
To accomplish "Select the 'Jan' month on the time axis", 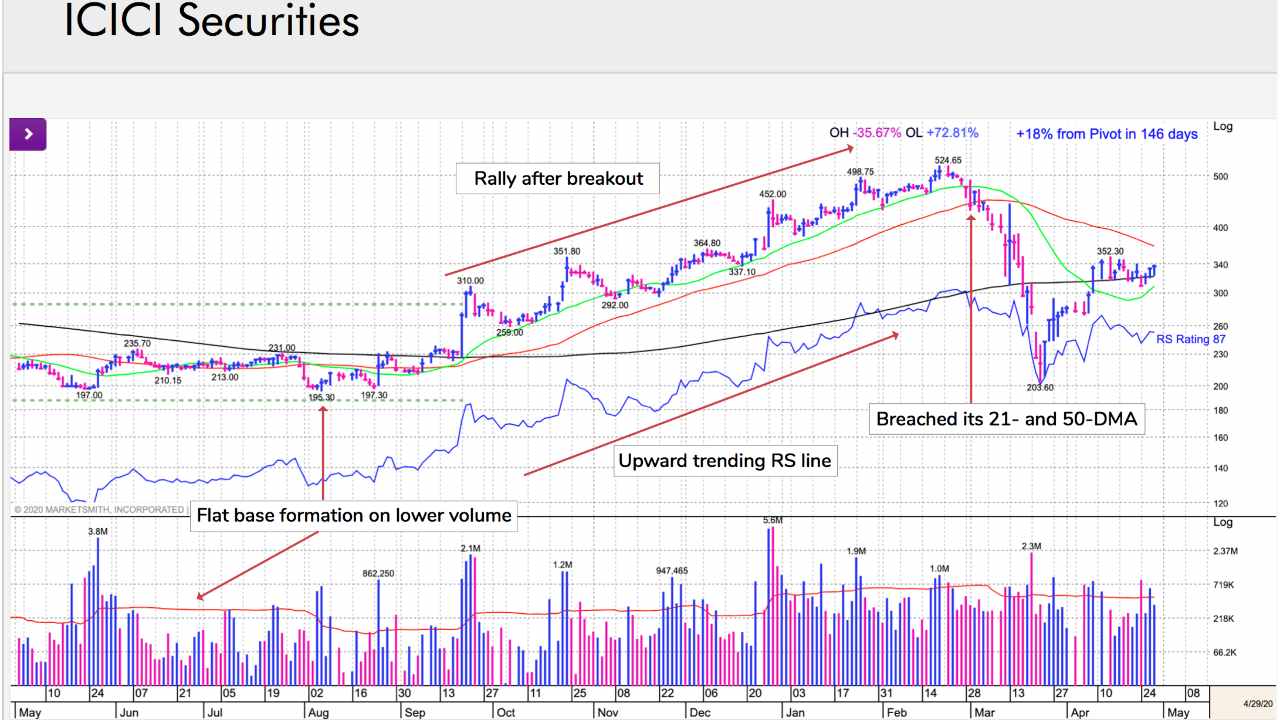I will pos(794,712).
